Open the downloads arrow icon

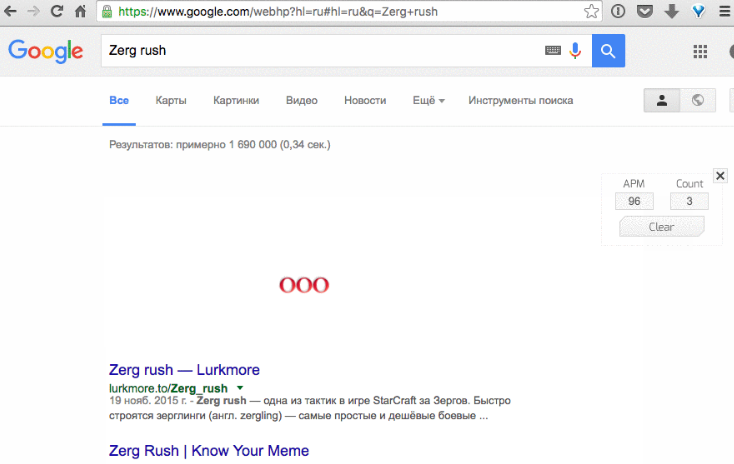[672, 11]
